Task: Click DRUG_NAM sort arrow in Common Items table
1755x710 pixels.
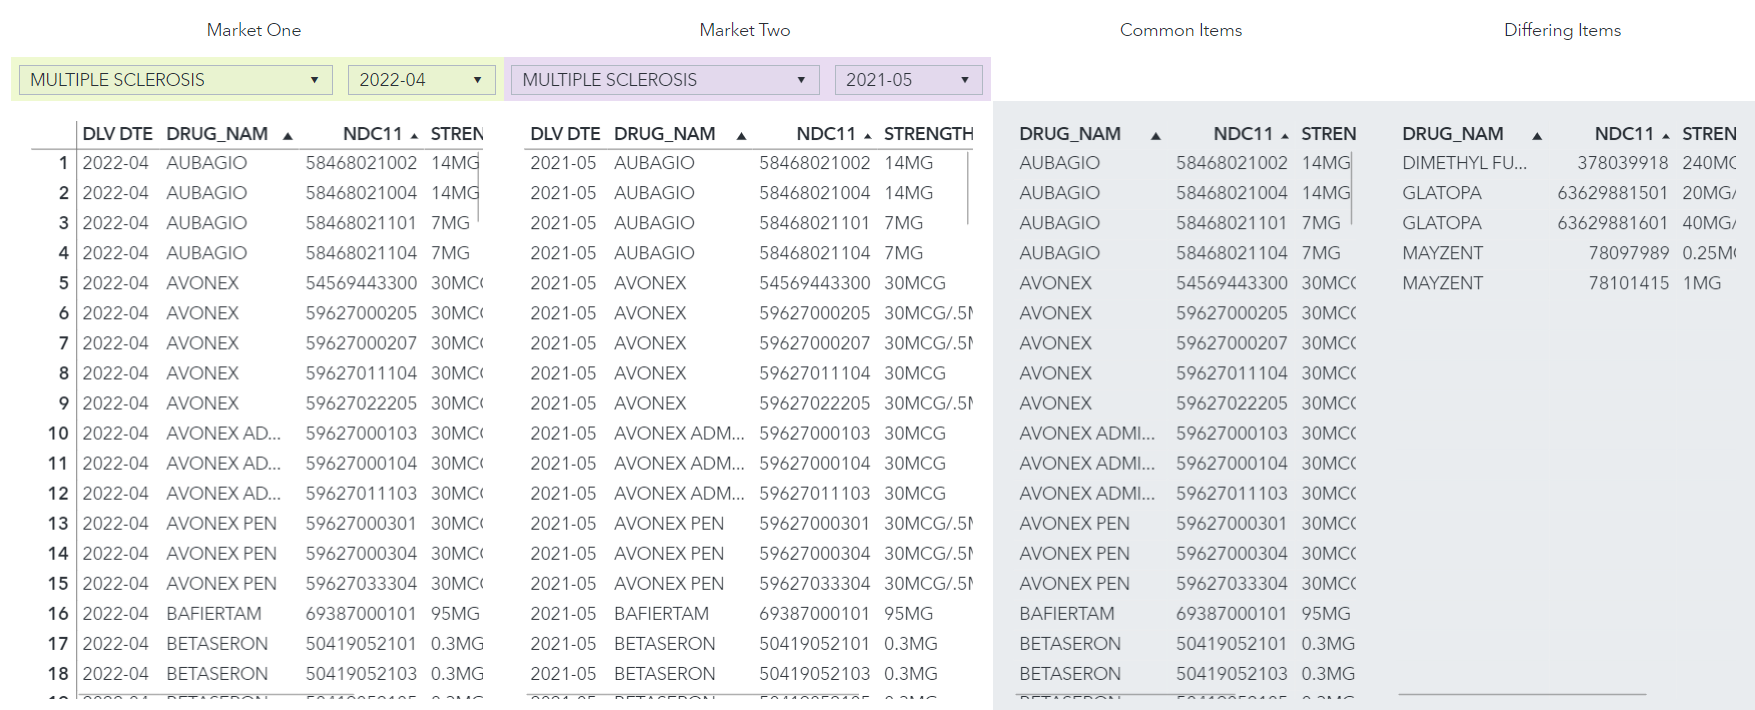Action: [1156, 135]
